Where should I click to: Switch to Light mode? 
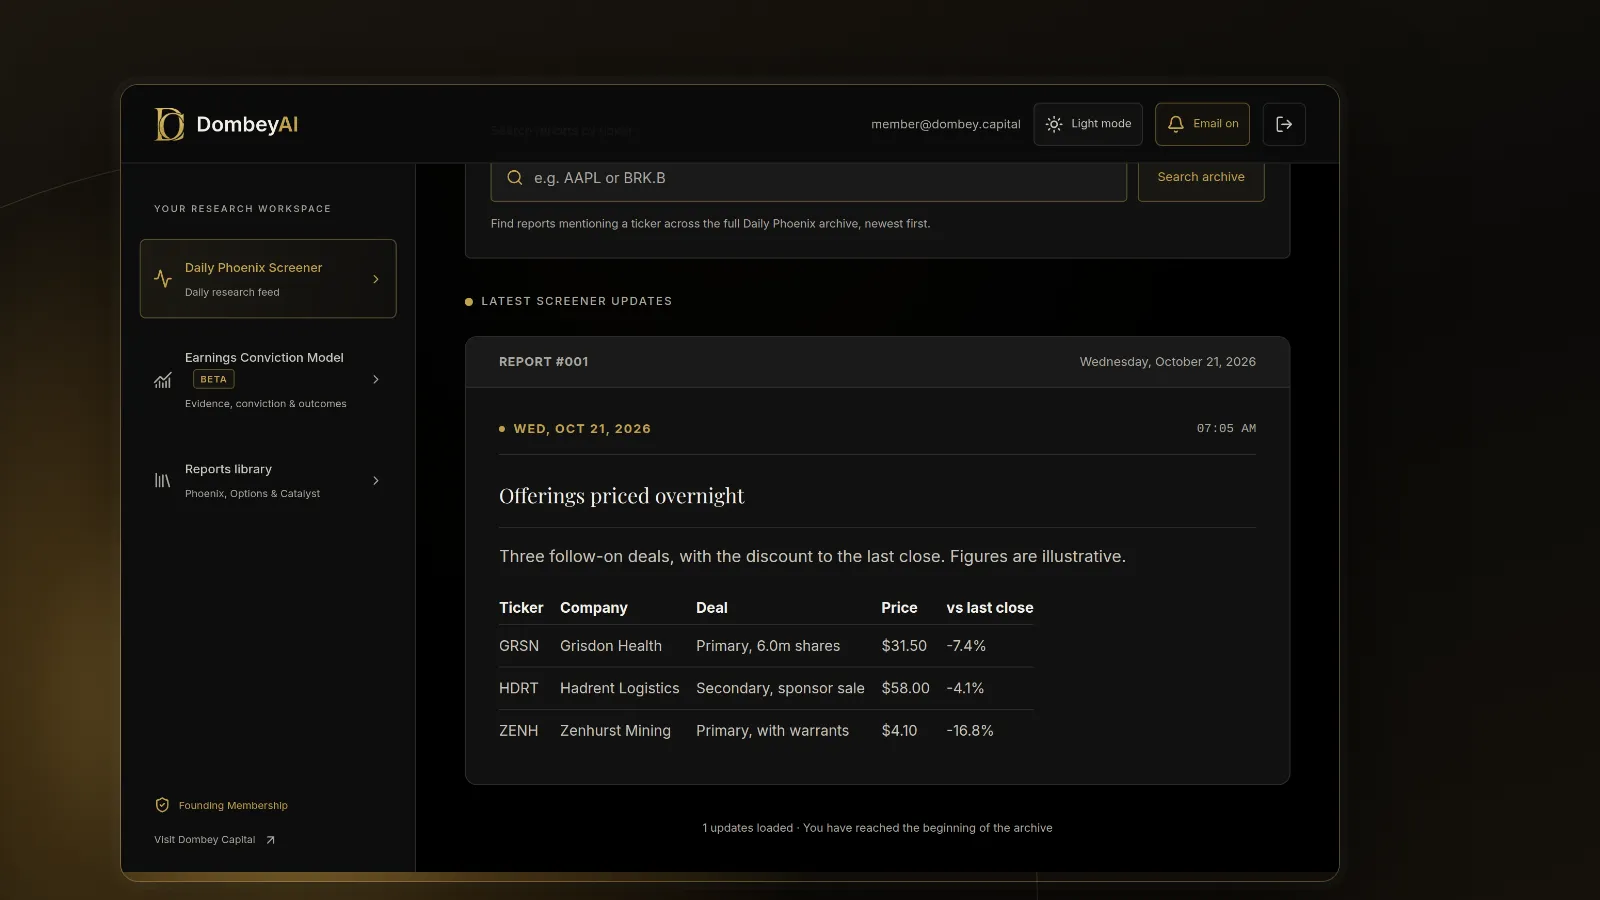(1088, 124)
